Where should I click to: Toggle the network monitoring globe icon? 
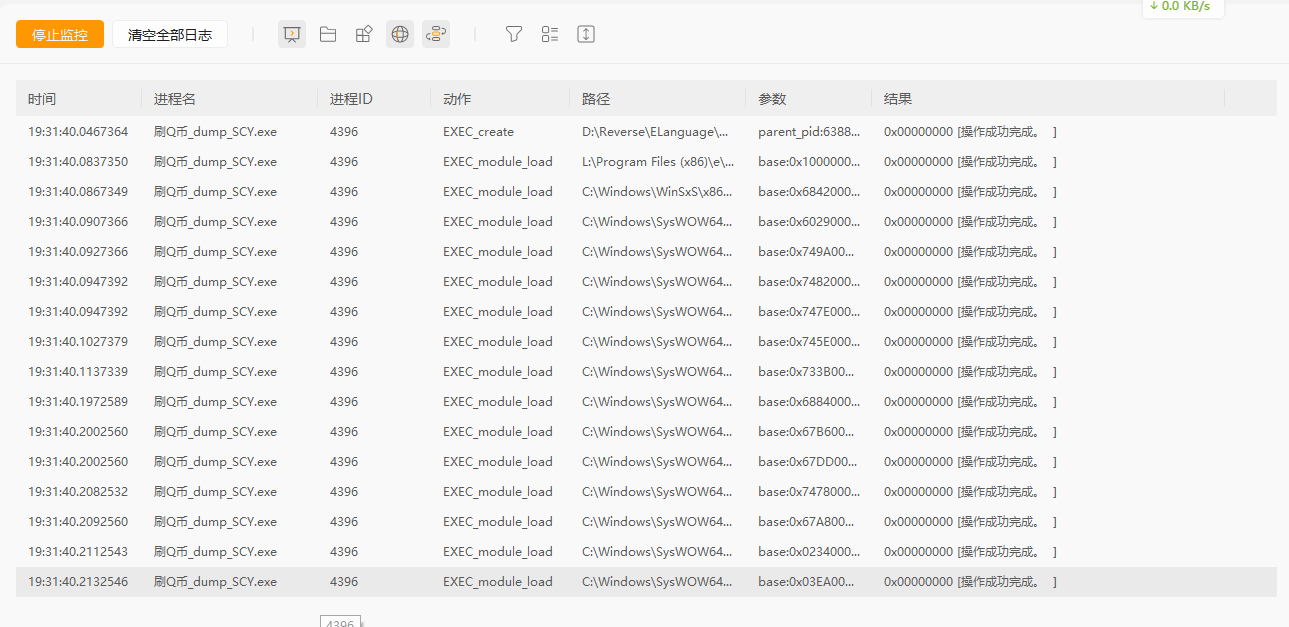click(400, 35)
